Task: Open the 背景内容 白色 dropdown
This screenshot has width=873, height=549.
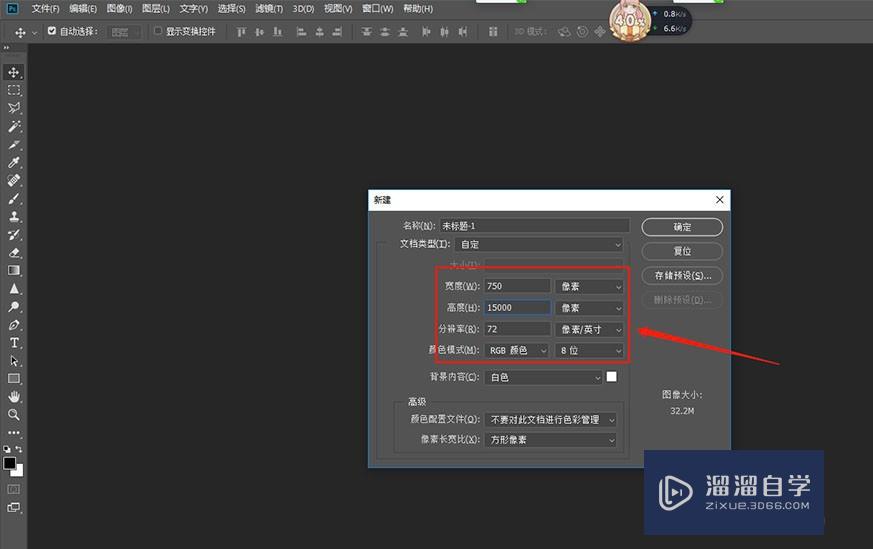Action: 544,378
